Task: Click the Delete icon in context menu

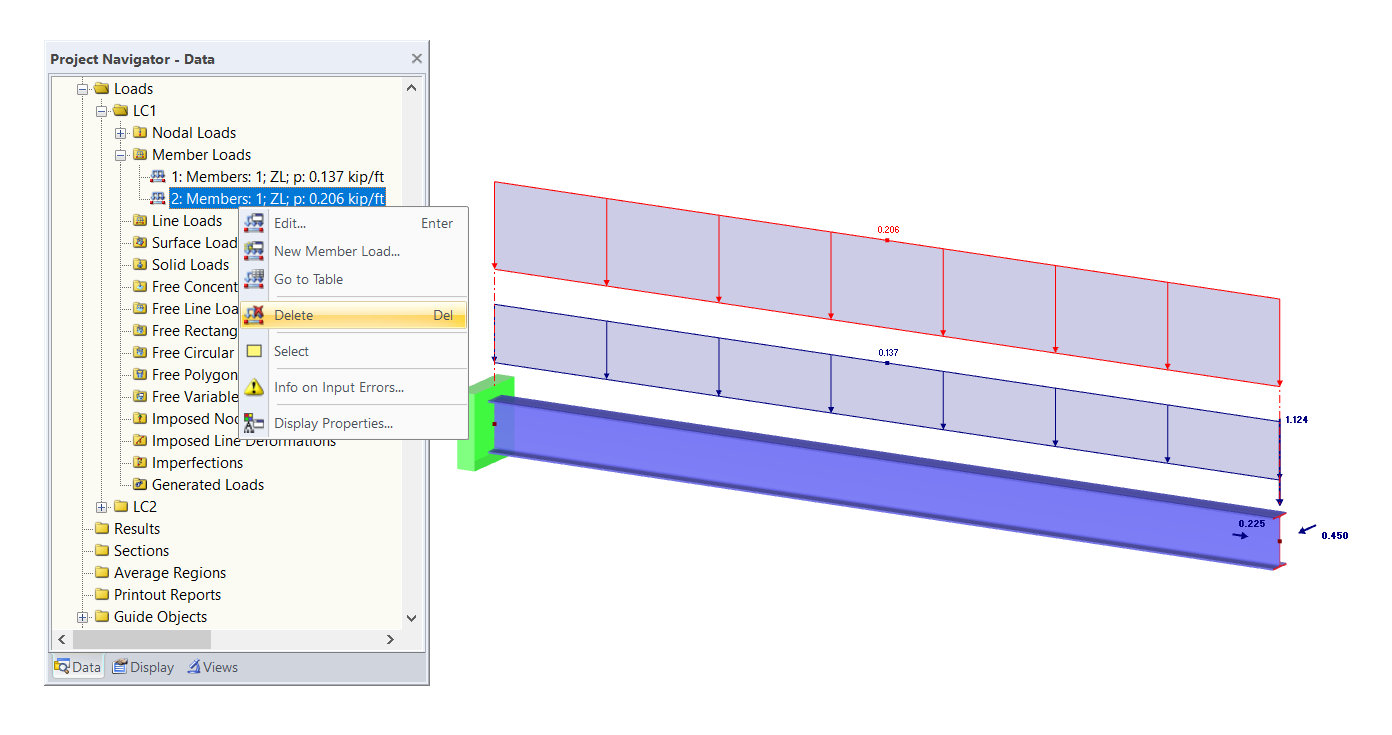Action: [254, 315]
